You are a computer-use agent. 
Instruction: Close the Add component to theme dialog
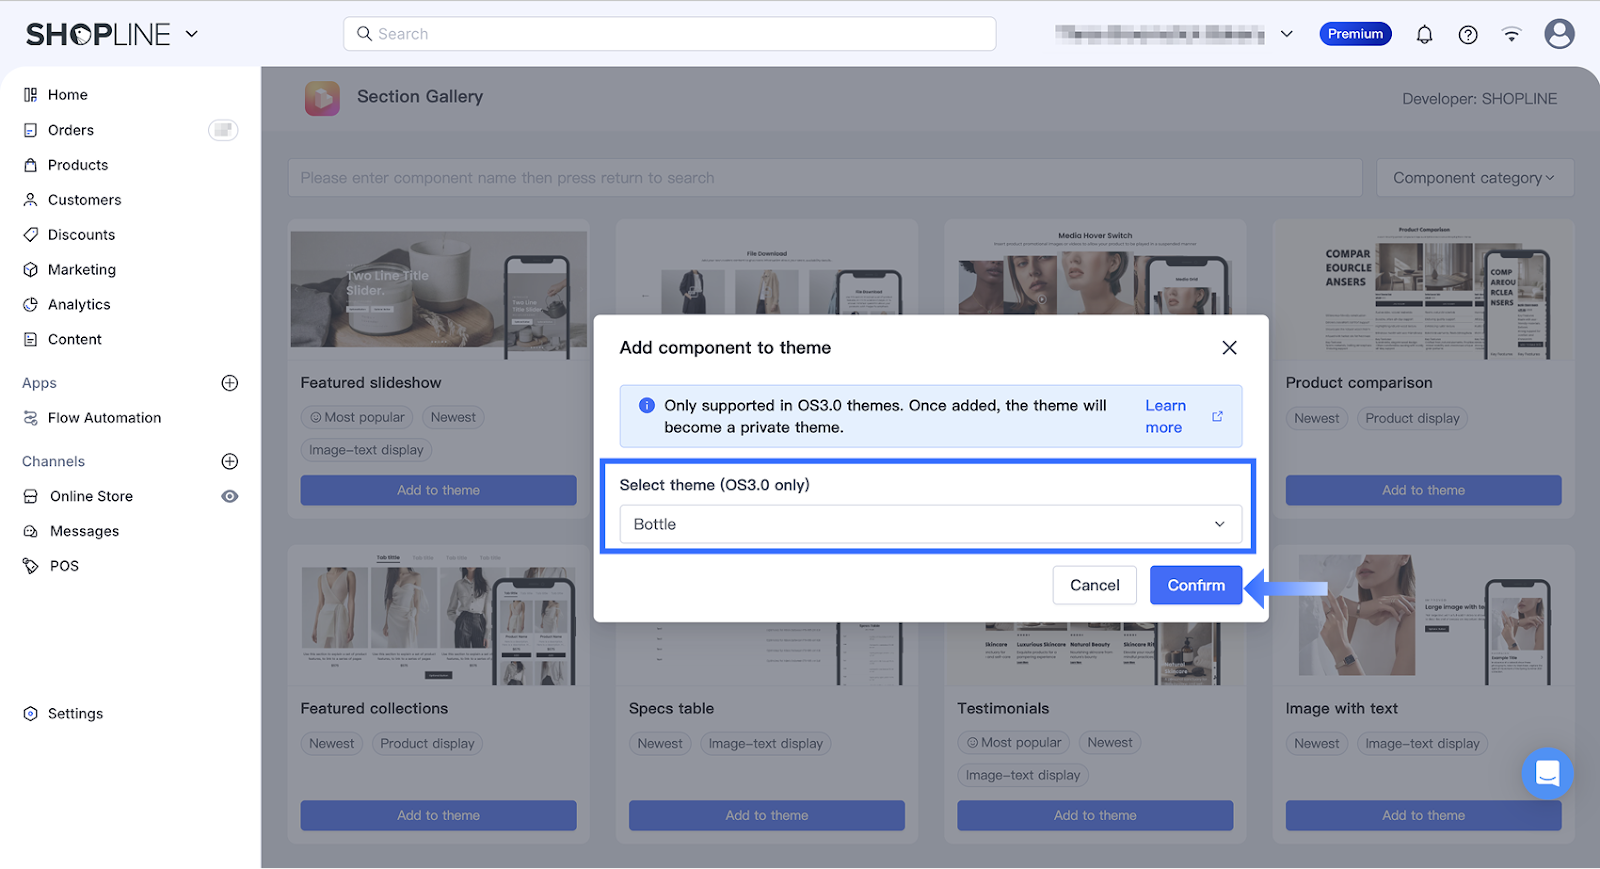[x=1229, y=347]
